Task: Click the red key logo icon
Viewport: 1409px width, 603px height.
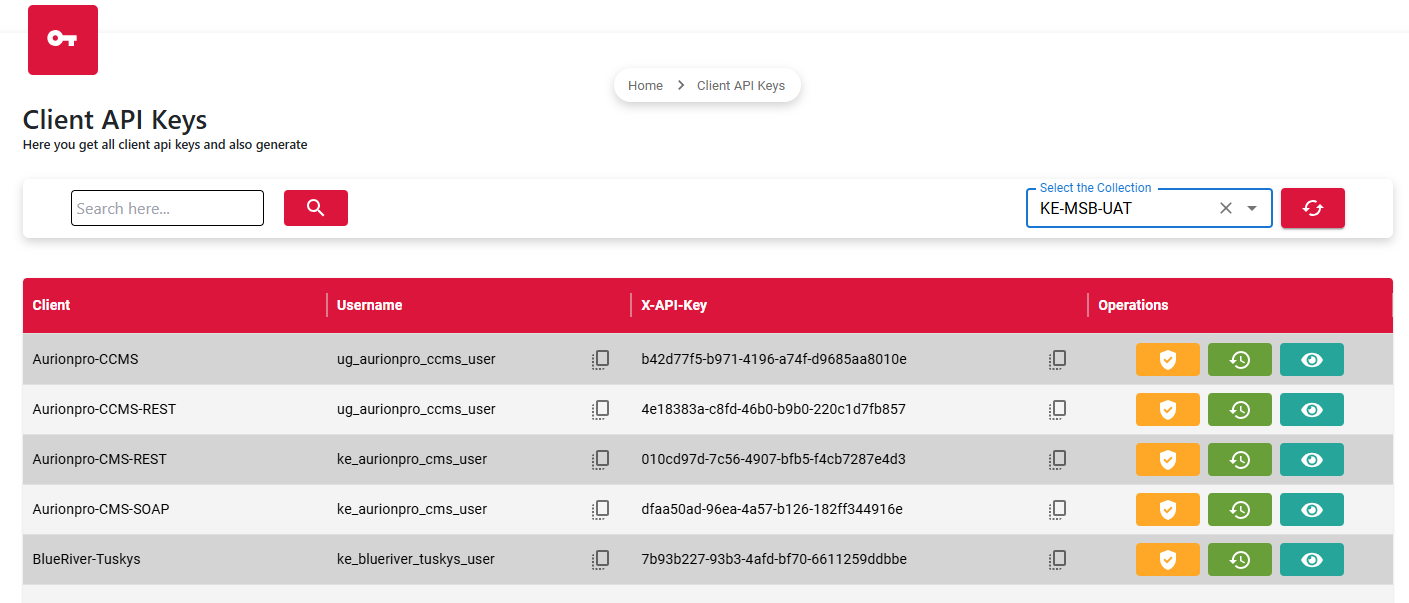Action: coord(63,39)
